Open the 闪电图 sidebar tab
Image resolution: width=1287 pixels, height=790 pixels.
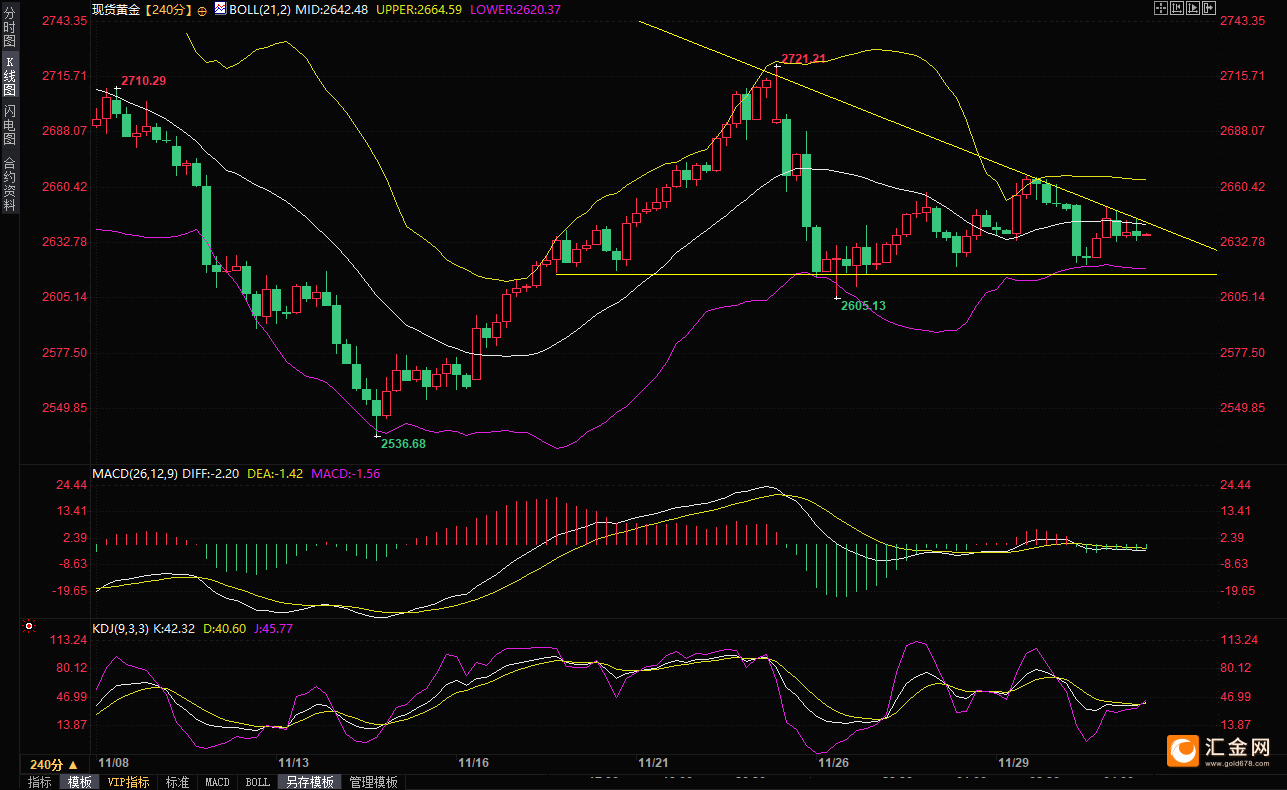tap(9, 123)
